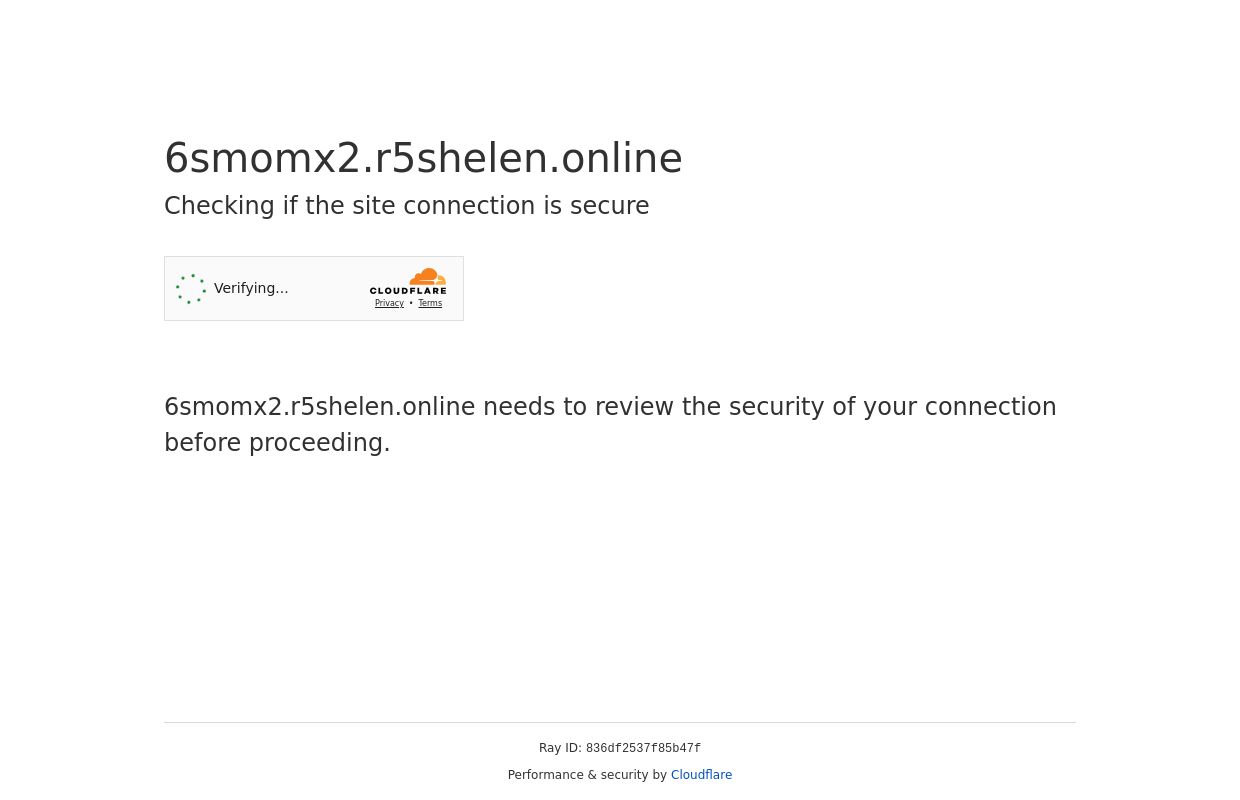Screen dimensions: 1240x800
Task: Click the CLOUDFLARE wordmark in the widget
Action: 408,290
